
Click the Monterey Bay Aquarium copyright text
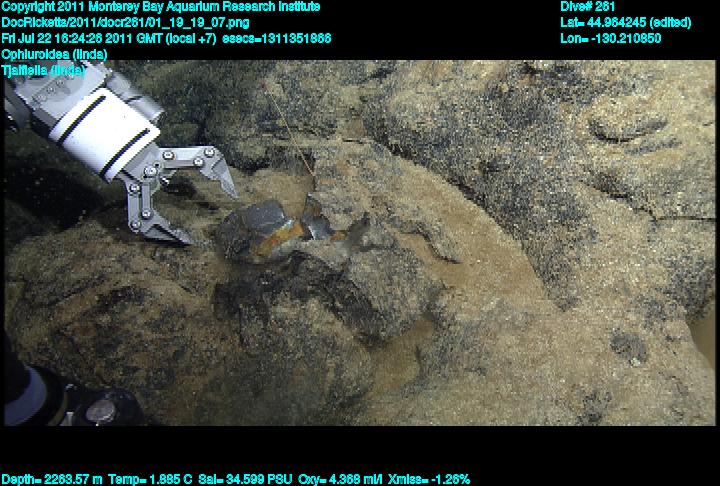click(160, 7)
